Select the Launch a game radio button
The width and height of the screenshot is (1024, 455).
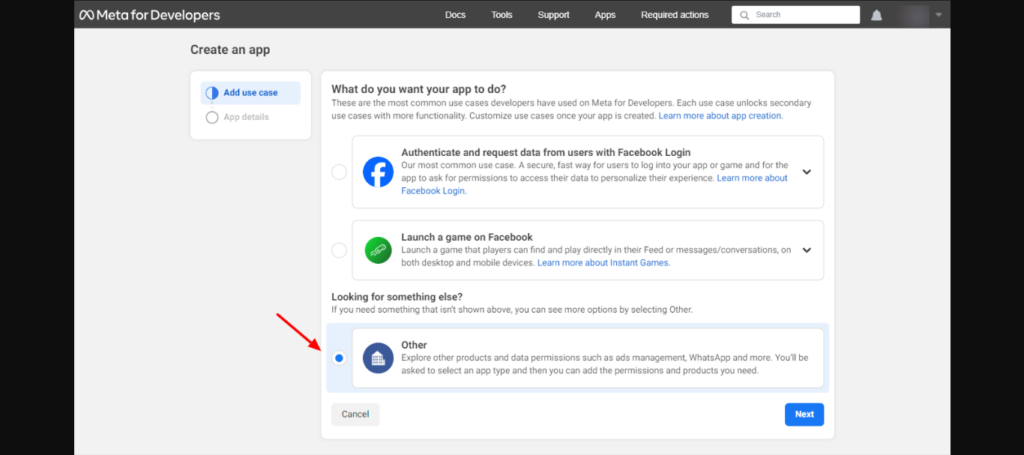coord(339,250)
